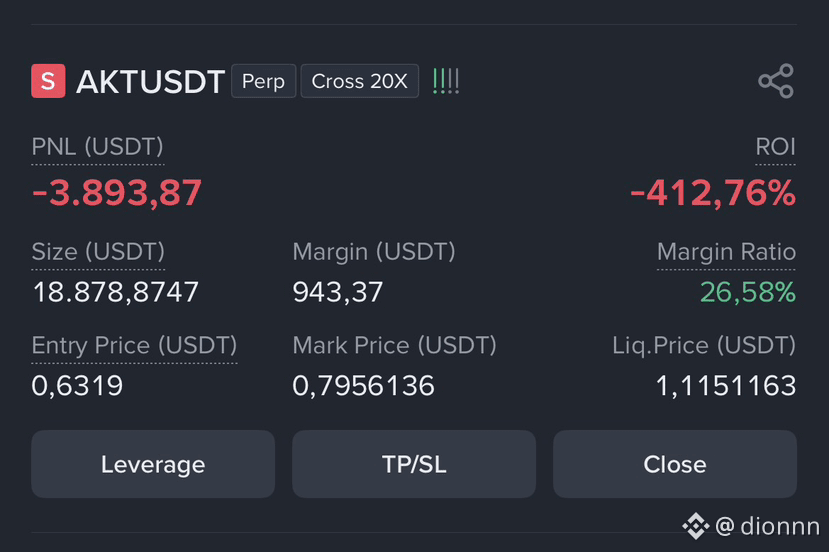
Task: Tap the Margin (USDT) value 943,37
Action: pos(337,292)
